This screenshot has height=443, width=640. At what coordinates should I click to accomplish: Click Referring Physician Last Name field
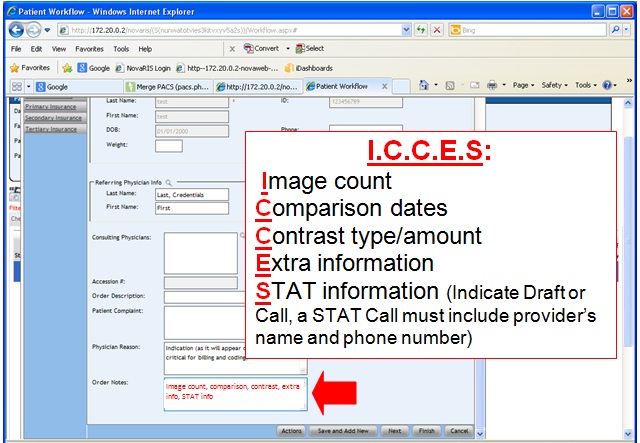tap(192, 194)
